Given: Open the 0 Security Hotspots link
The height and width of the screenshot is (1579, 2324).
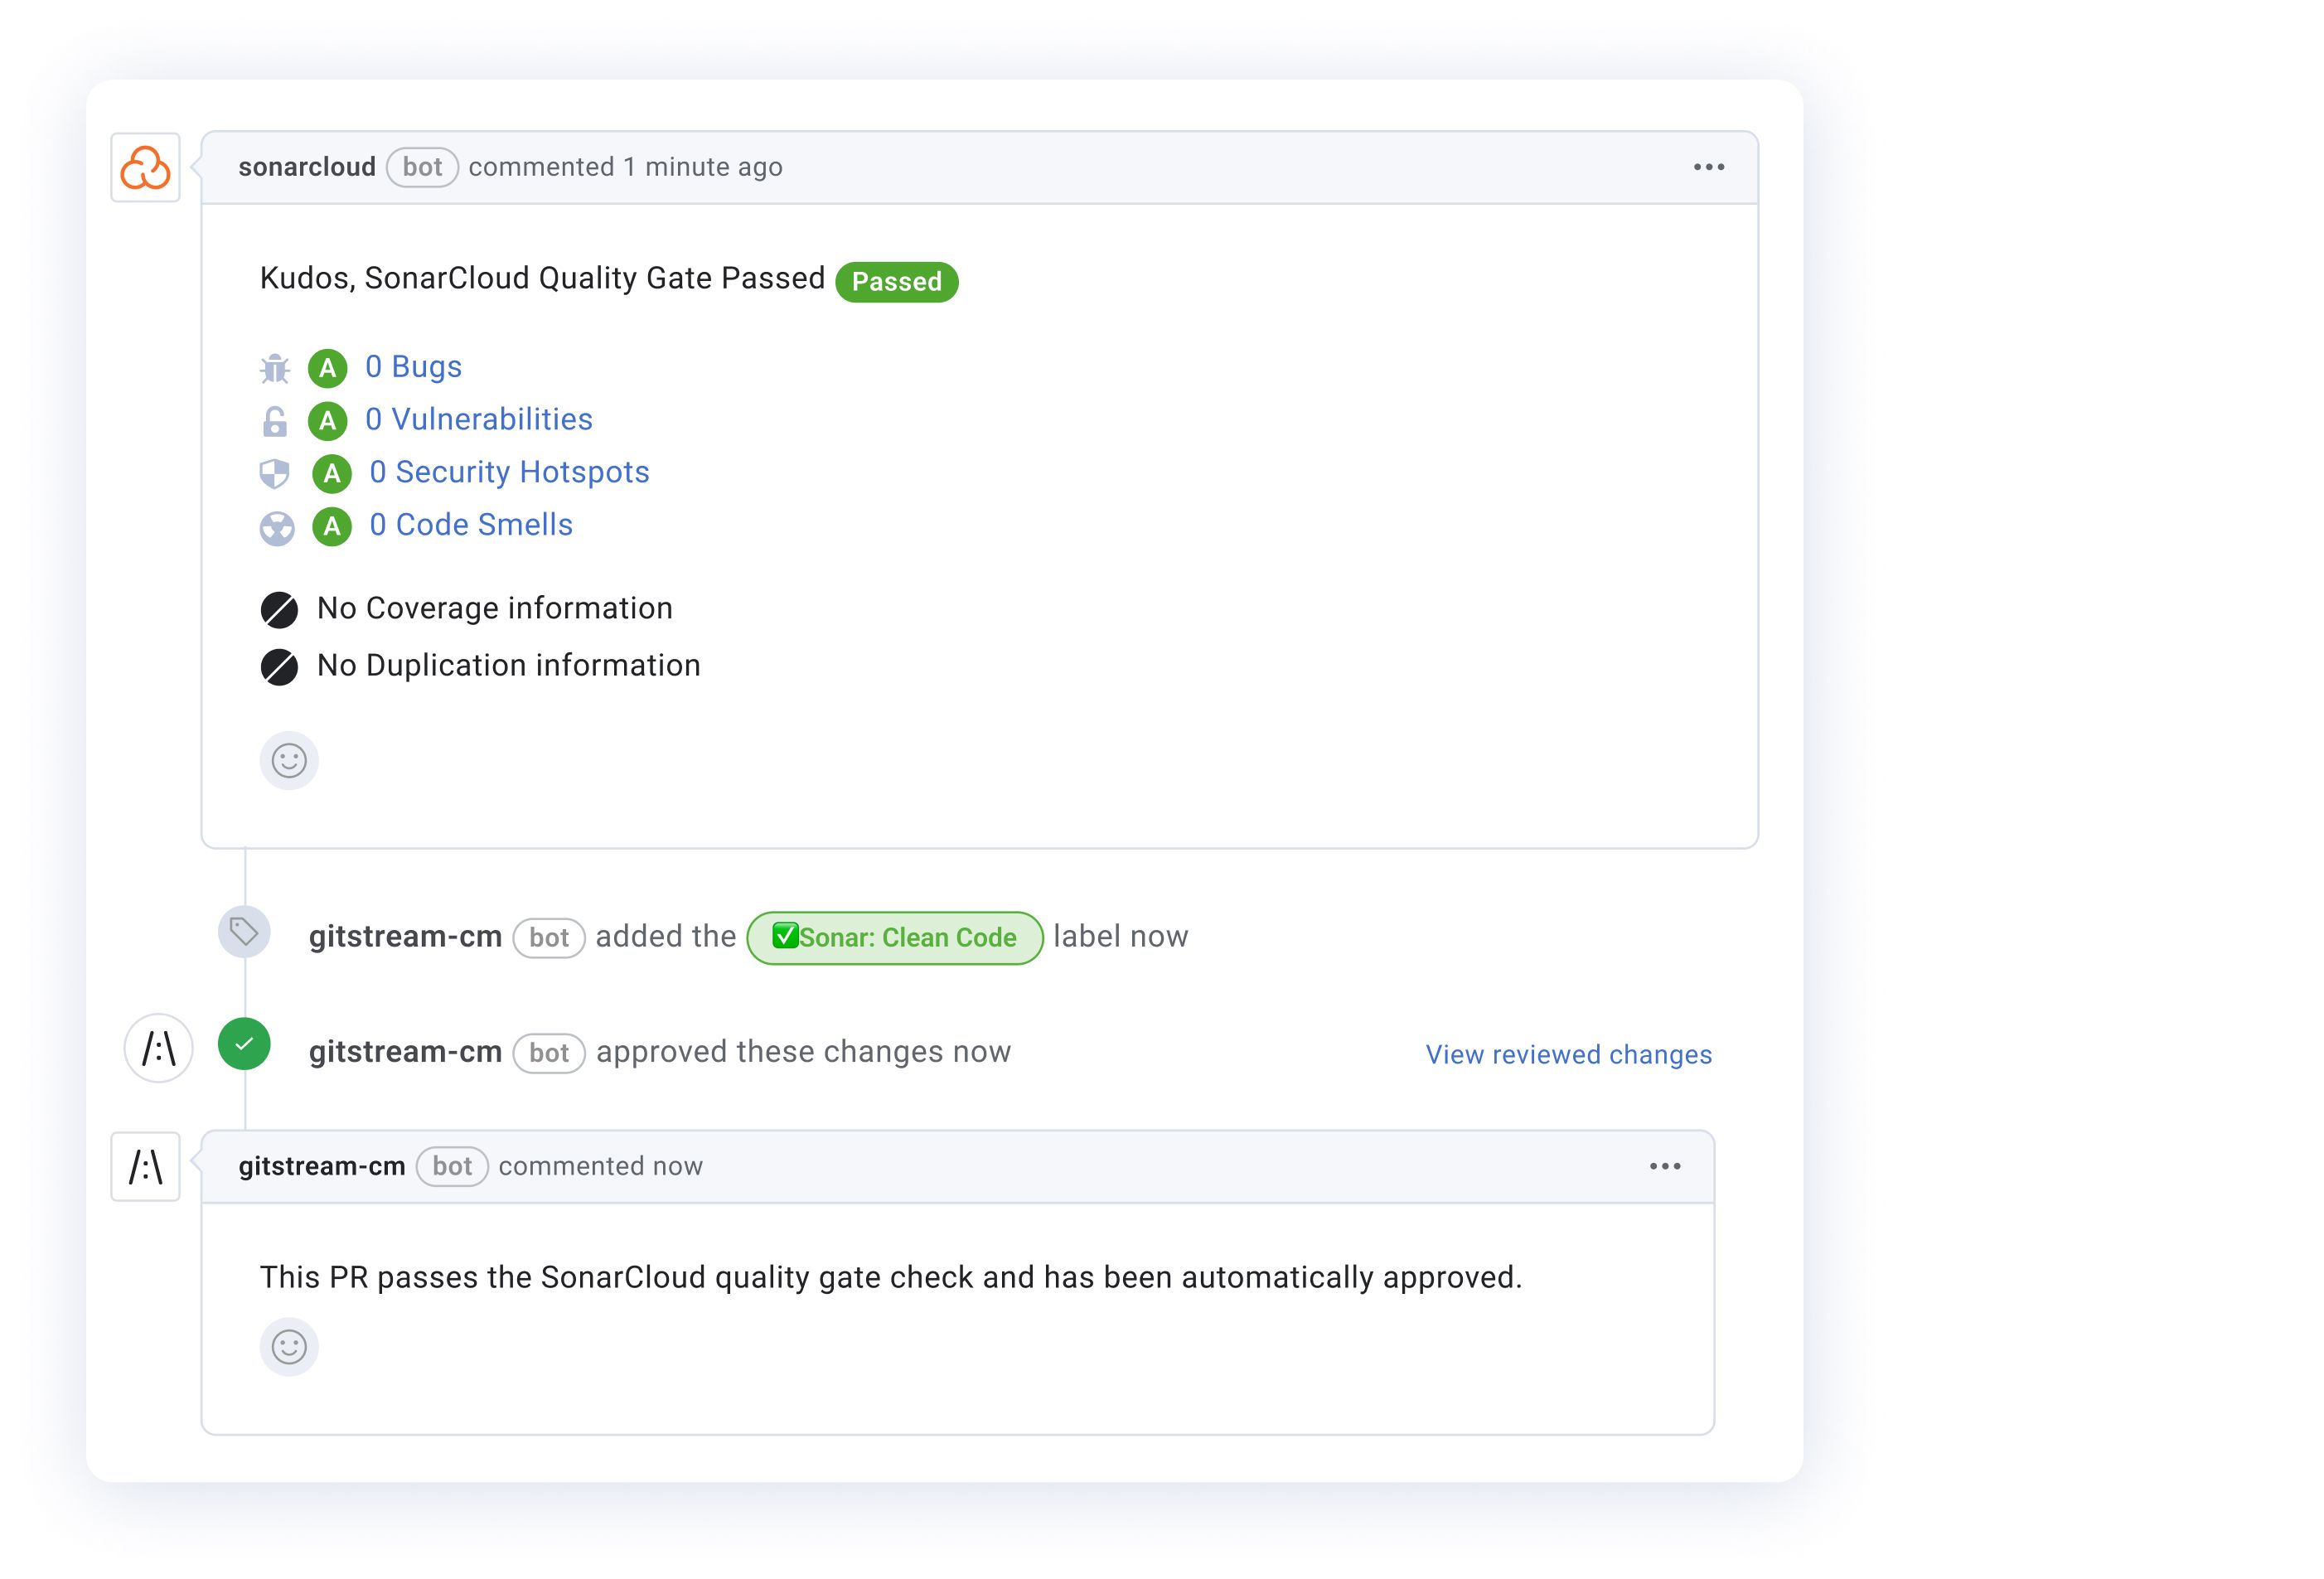Looking at the screenshot, I should 510,472.
